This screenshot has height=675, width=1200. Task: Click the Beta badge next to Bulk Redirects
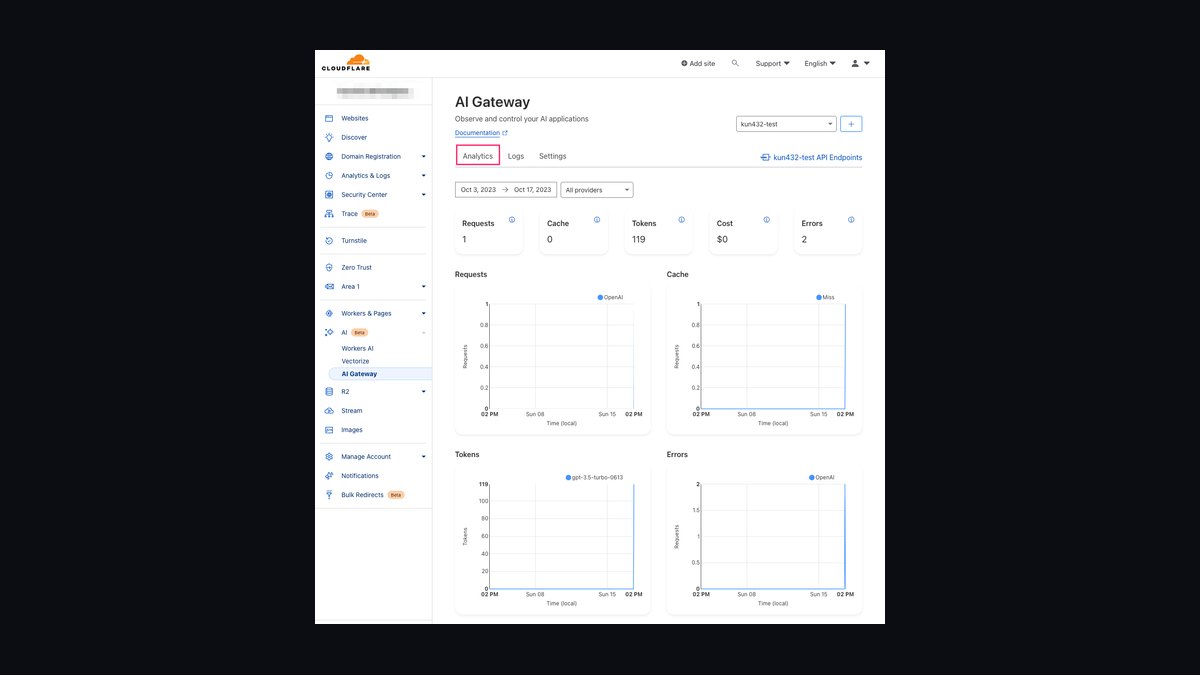[396, 494]
